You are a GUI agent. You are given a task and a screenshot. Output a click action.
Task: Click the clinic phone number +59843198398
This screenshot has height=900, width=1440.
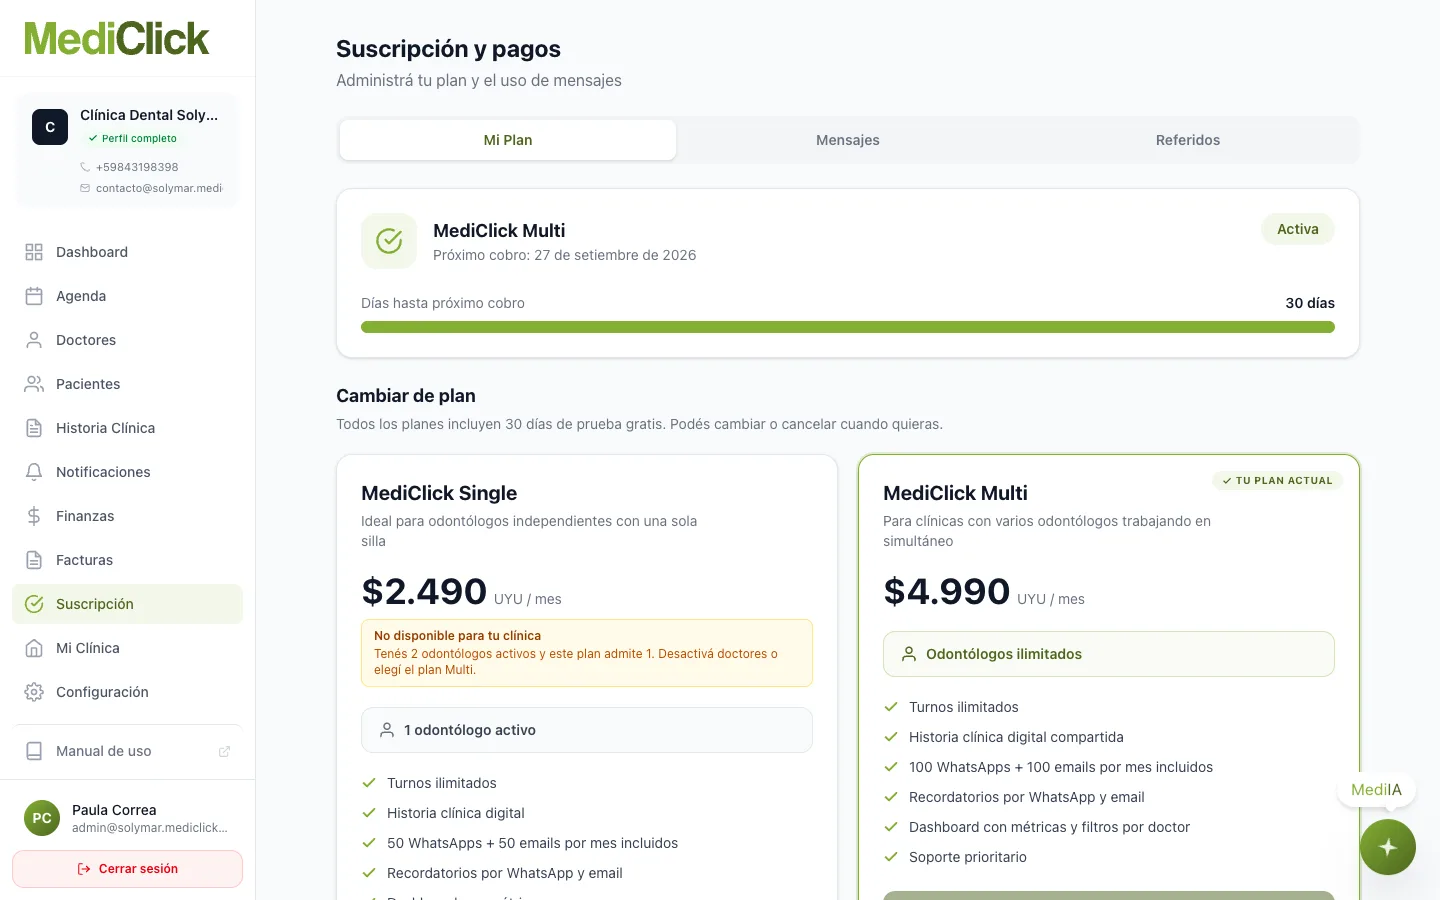click(x=137, y=167)
